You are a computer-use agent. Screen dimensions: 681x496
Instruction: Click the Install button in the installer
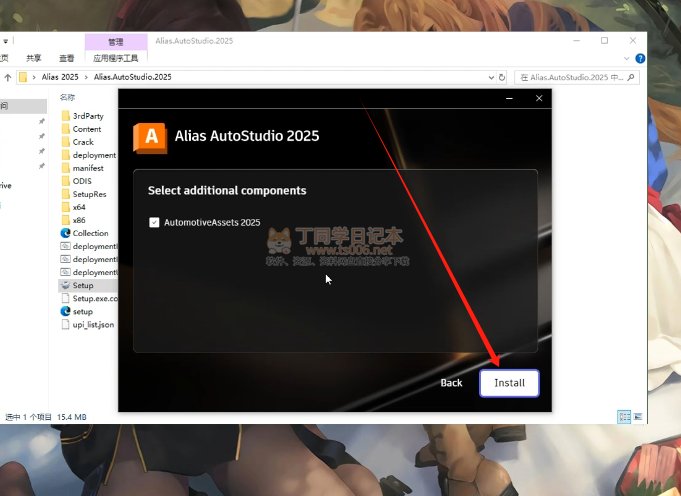coord(509,383)
